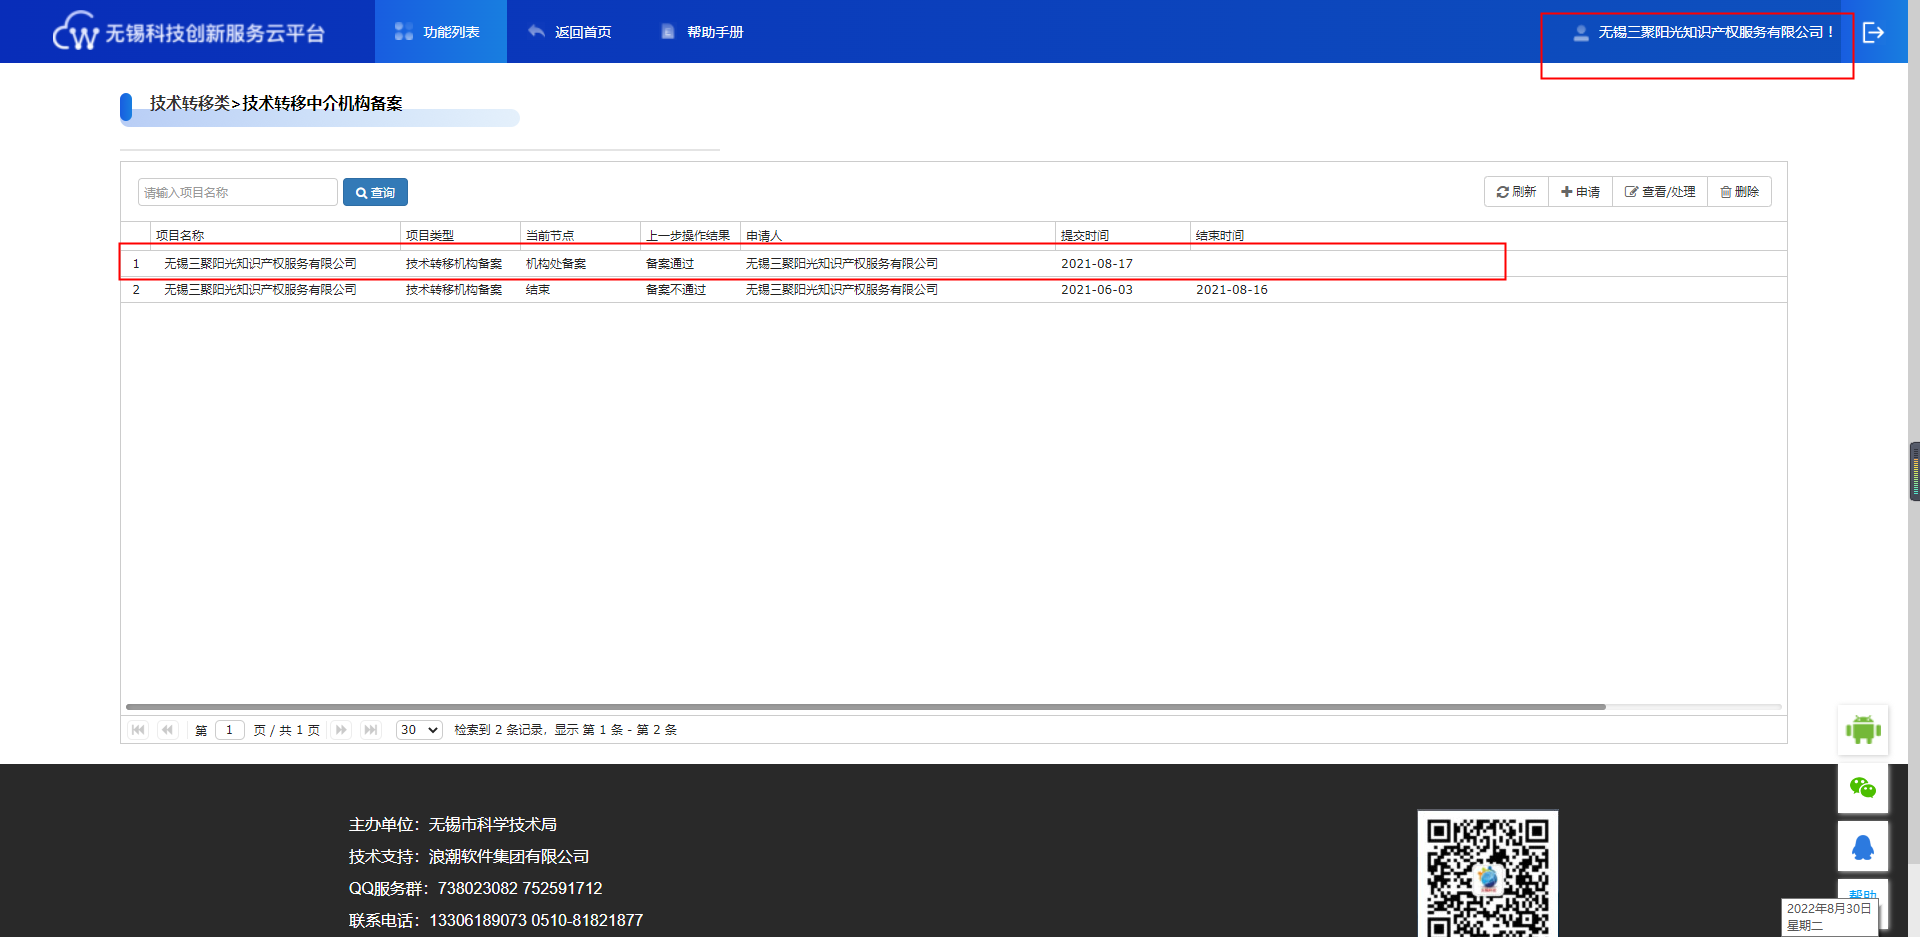Click the 技术转移中介机构备案 breadcrumb title

tap(322, 103)
